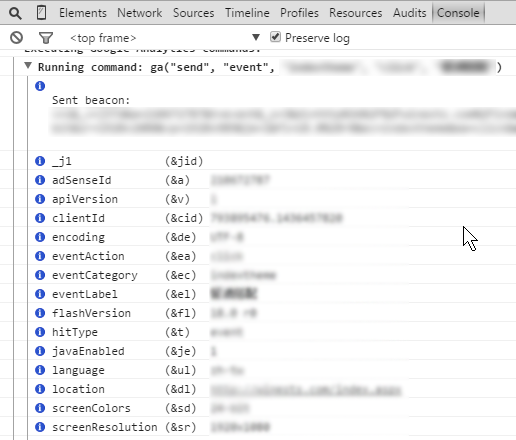Image resolution: width=516 pixels, height=440 pixels.
Task: Open the Elements tab
Action: [x=83, y=13]
